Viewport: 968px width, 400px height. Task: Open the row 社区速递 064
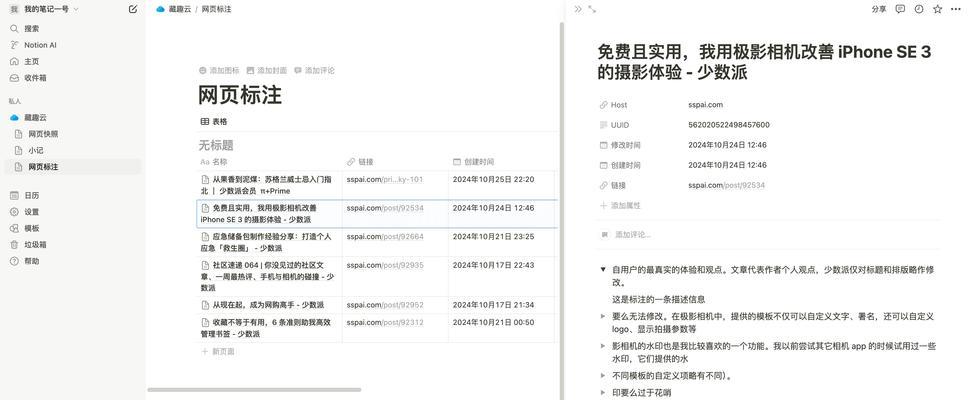coord(269,277)
